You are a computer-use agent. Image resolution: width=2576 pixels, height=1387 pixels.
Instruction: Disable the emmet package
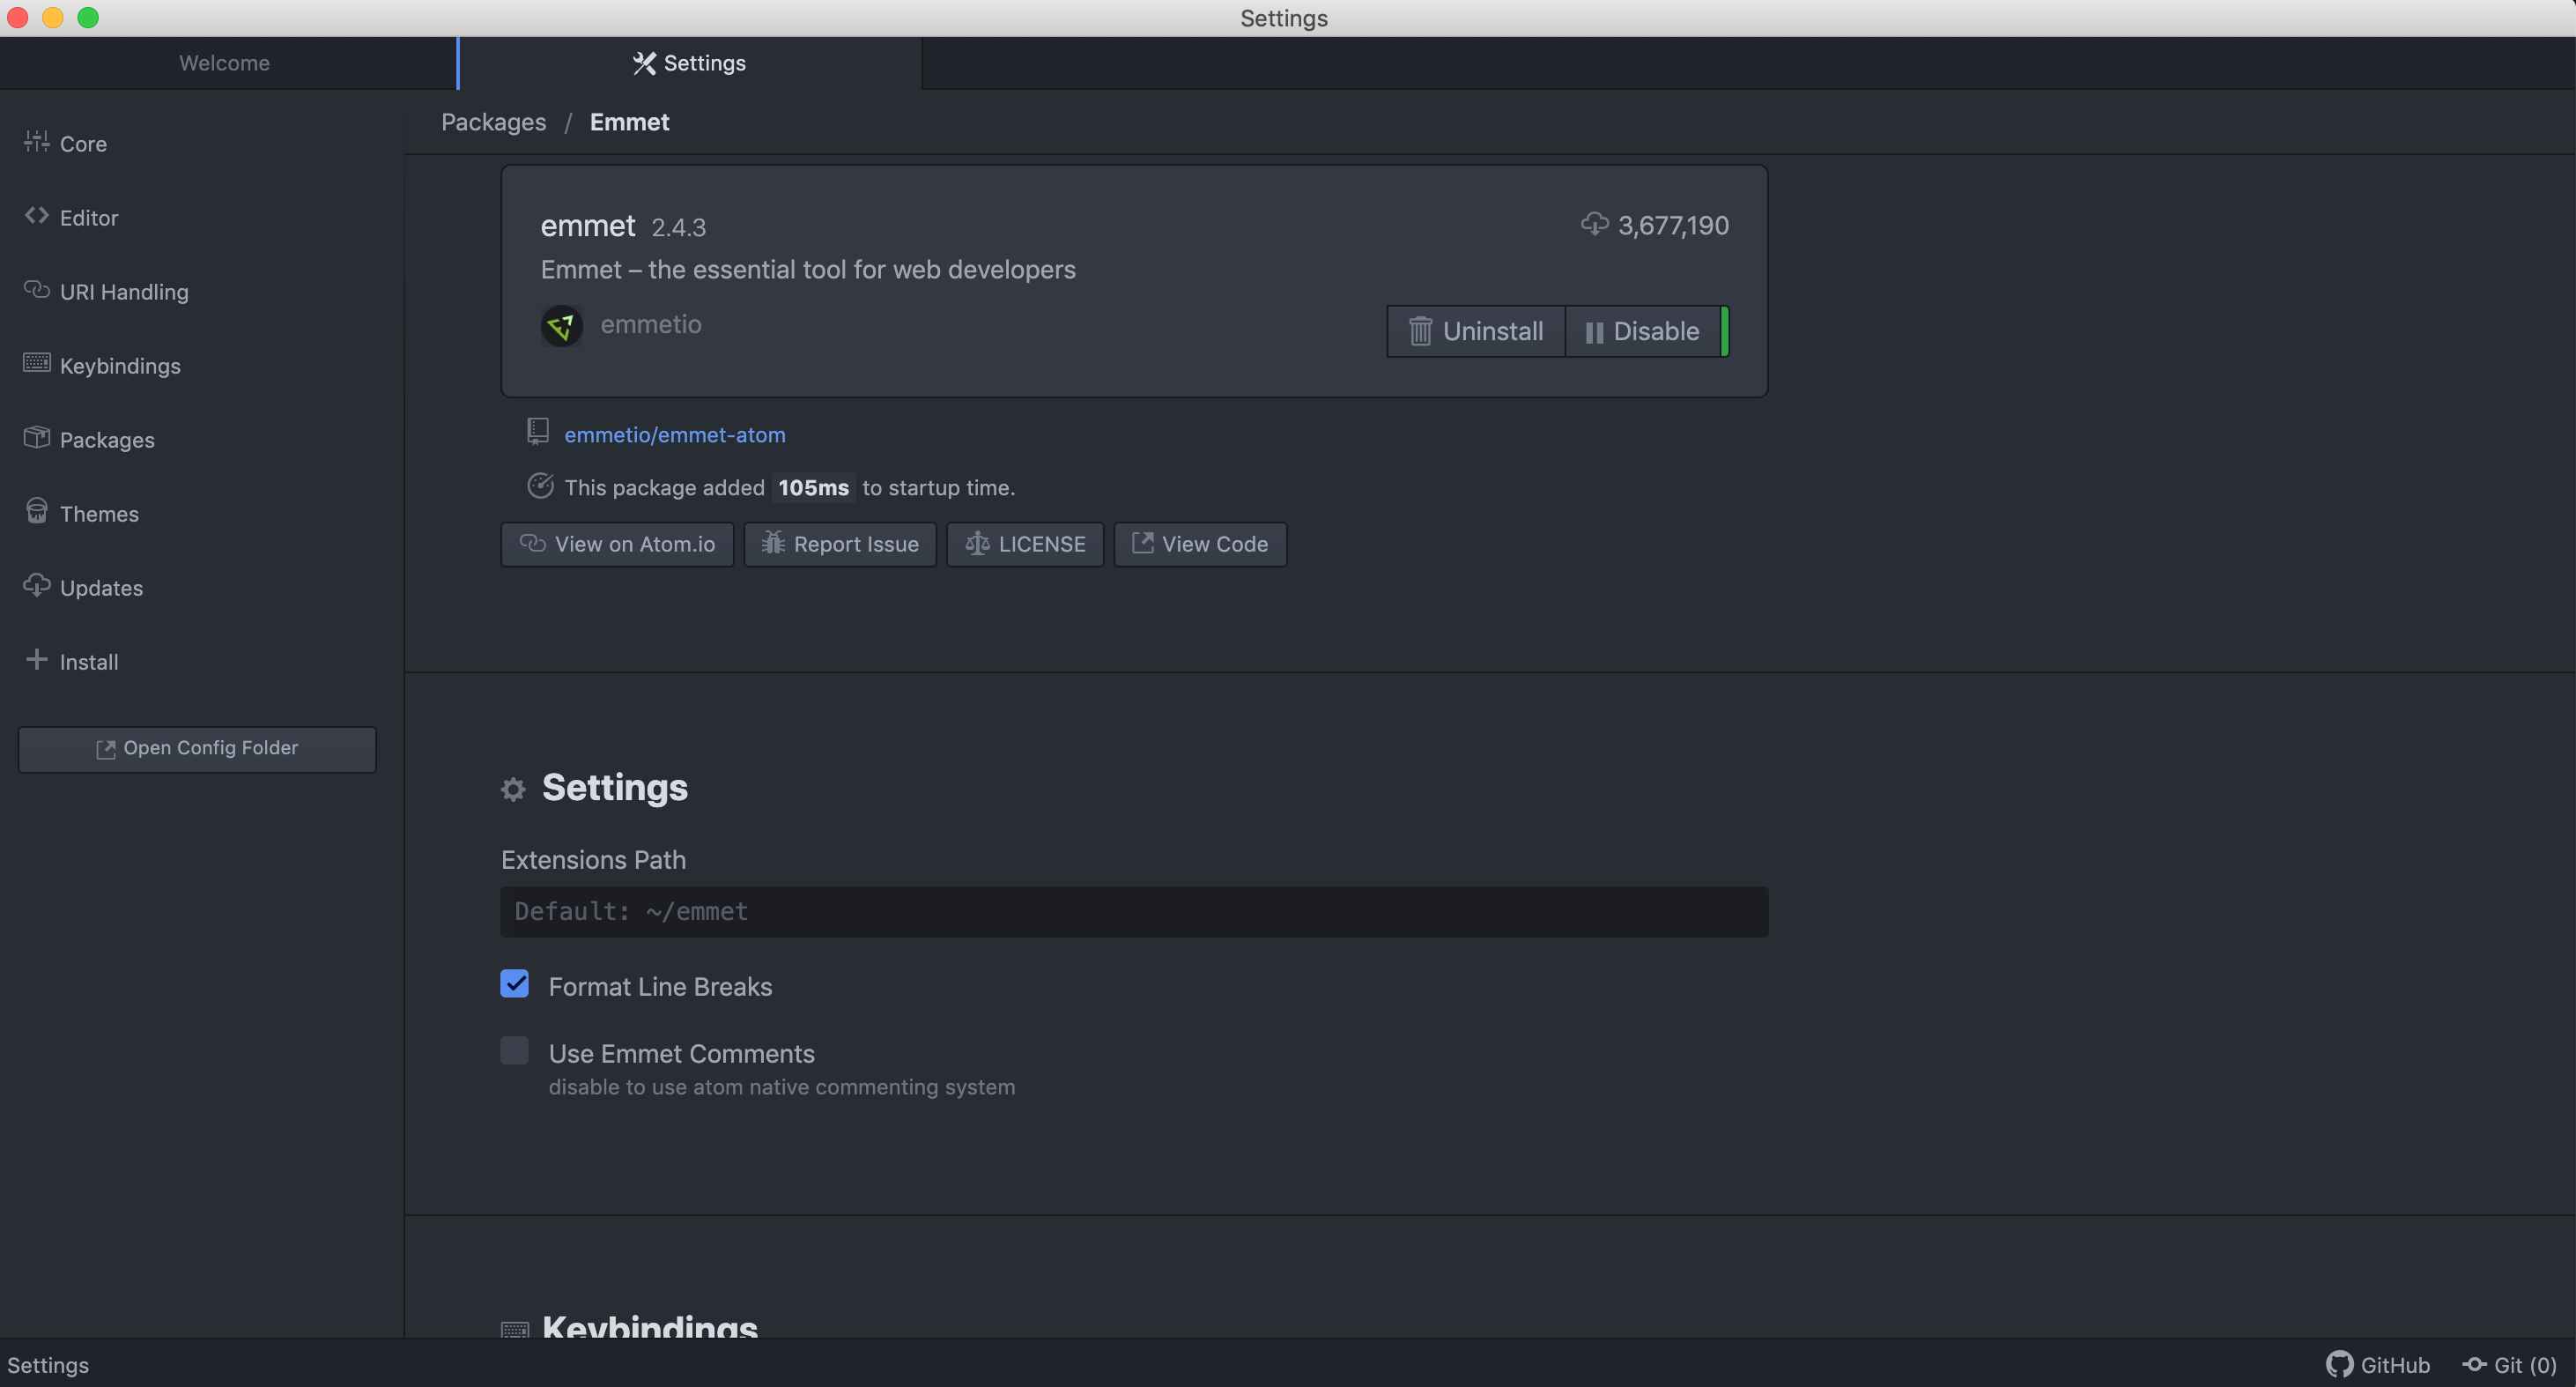coord(1642,331)
